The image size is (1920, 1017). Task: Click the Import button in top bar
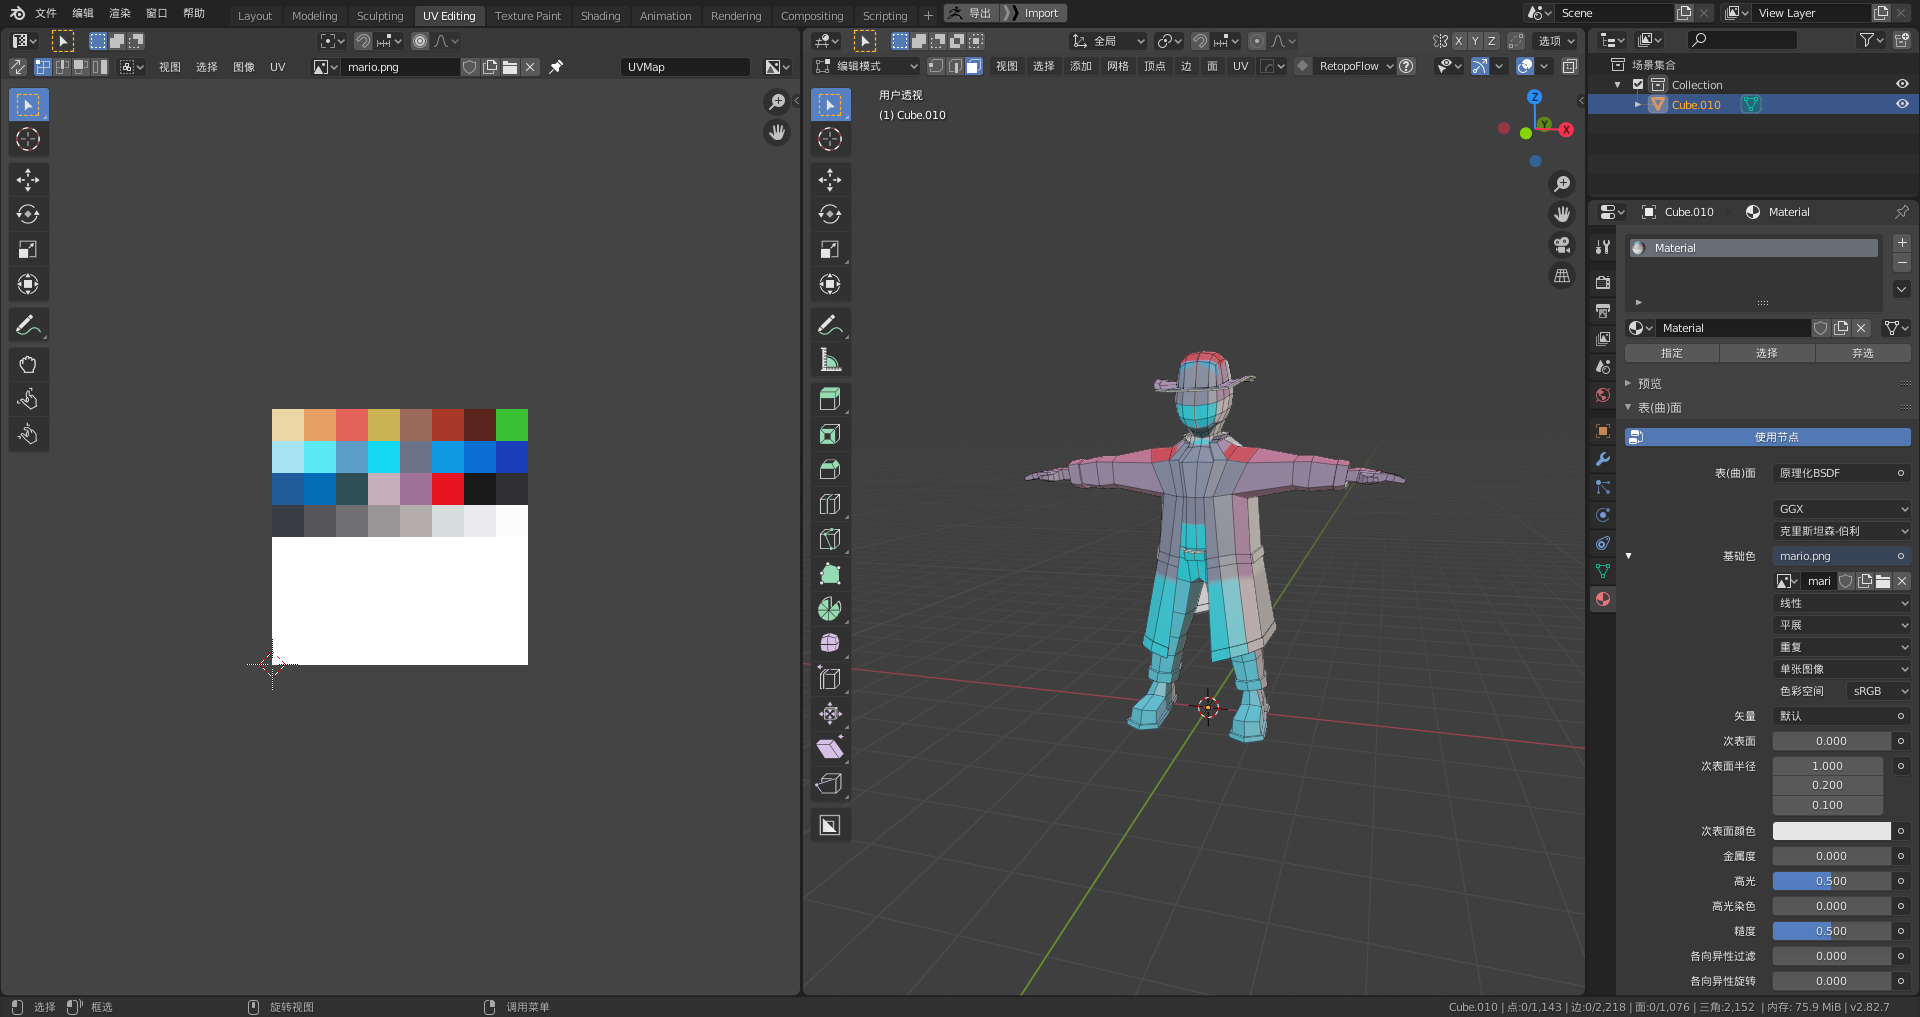(x=1041, y=13)
